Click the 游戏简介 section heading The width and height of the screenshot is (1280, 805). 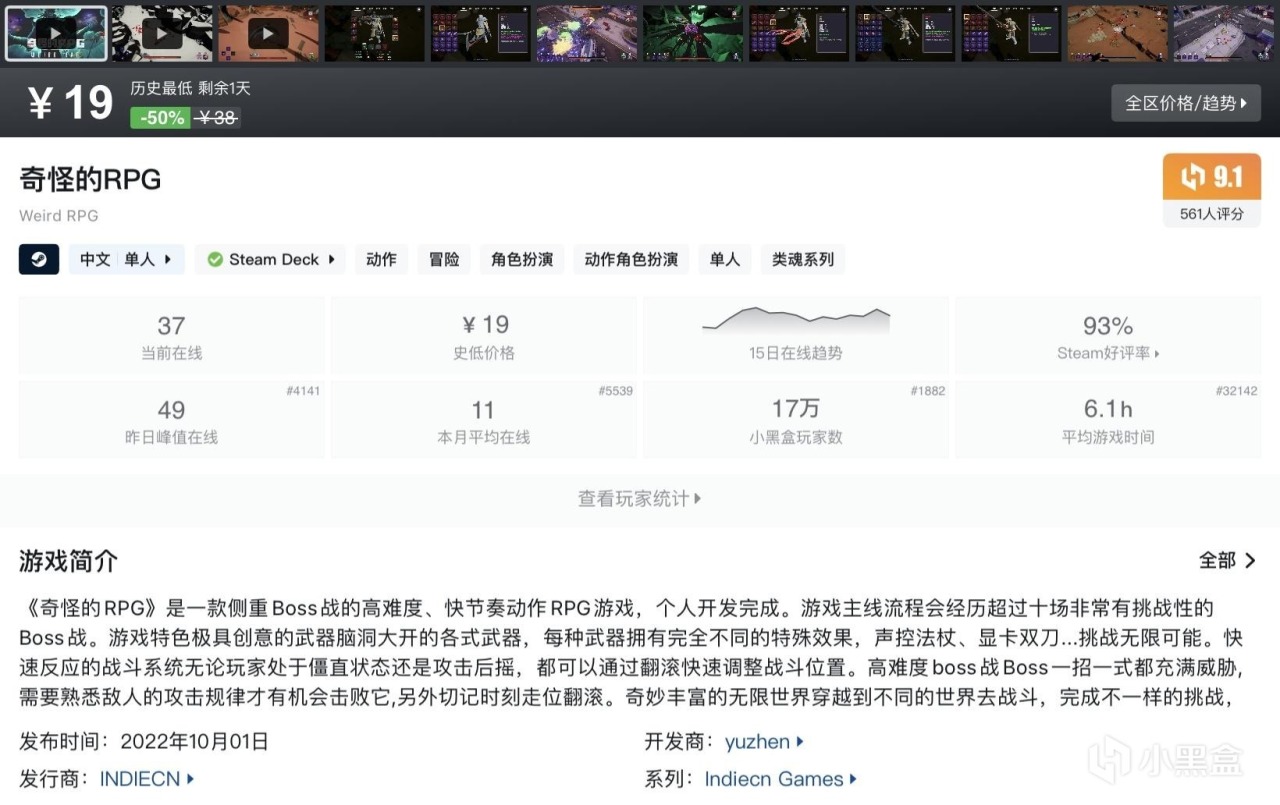point(68,561)
